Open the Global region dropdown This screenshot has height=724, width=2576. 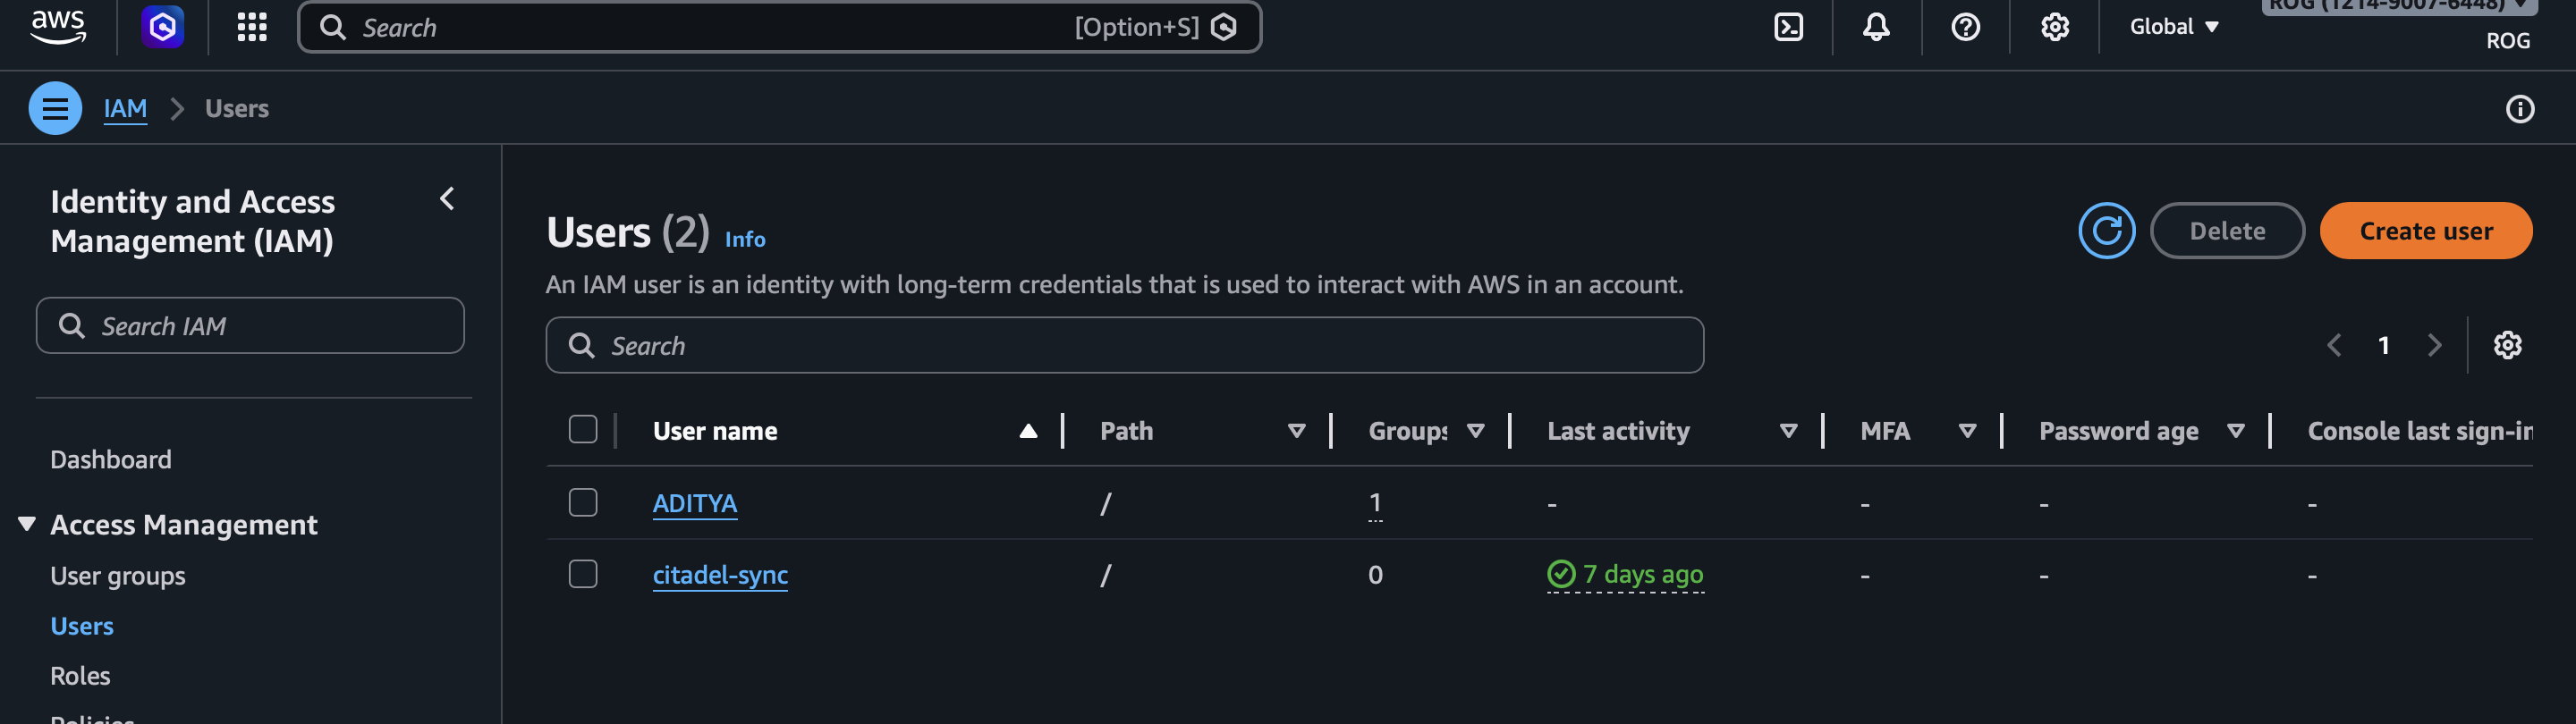tap(2174, 27)
